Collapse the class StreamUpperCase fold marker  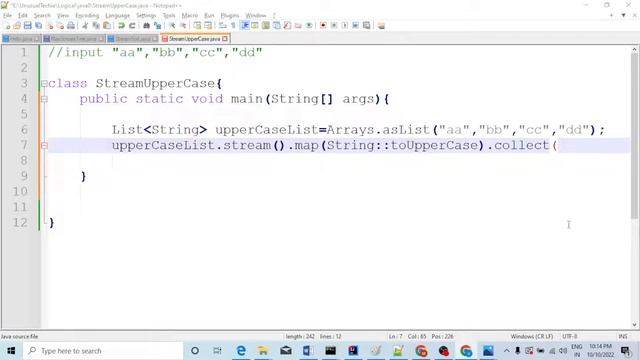point(44,84)
